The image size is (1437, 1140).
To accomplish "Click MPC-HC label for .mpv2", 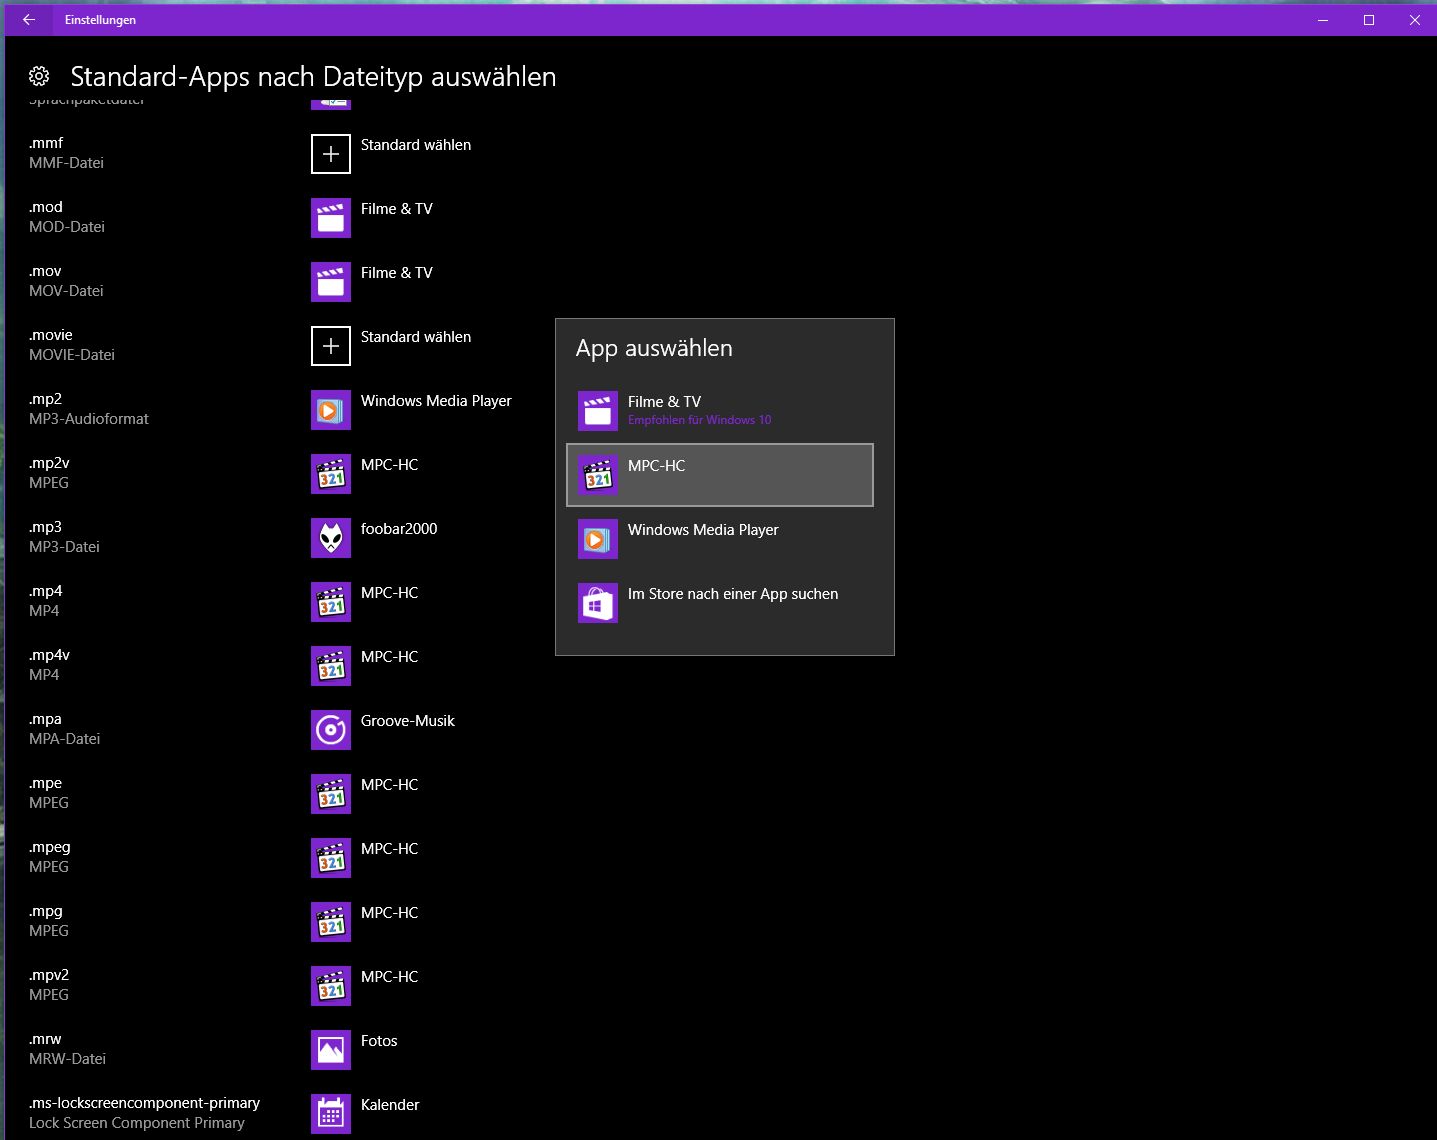I will [390, 977].
